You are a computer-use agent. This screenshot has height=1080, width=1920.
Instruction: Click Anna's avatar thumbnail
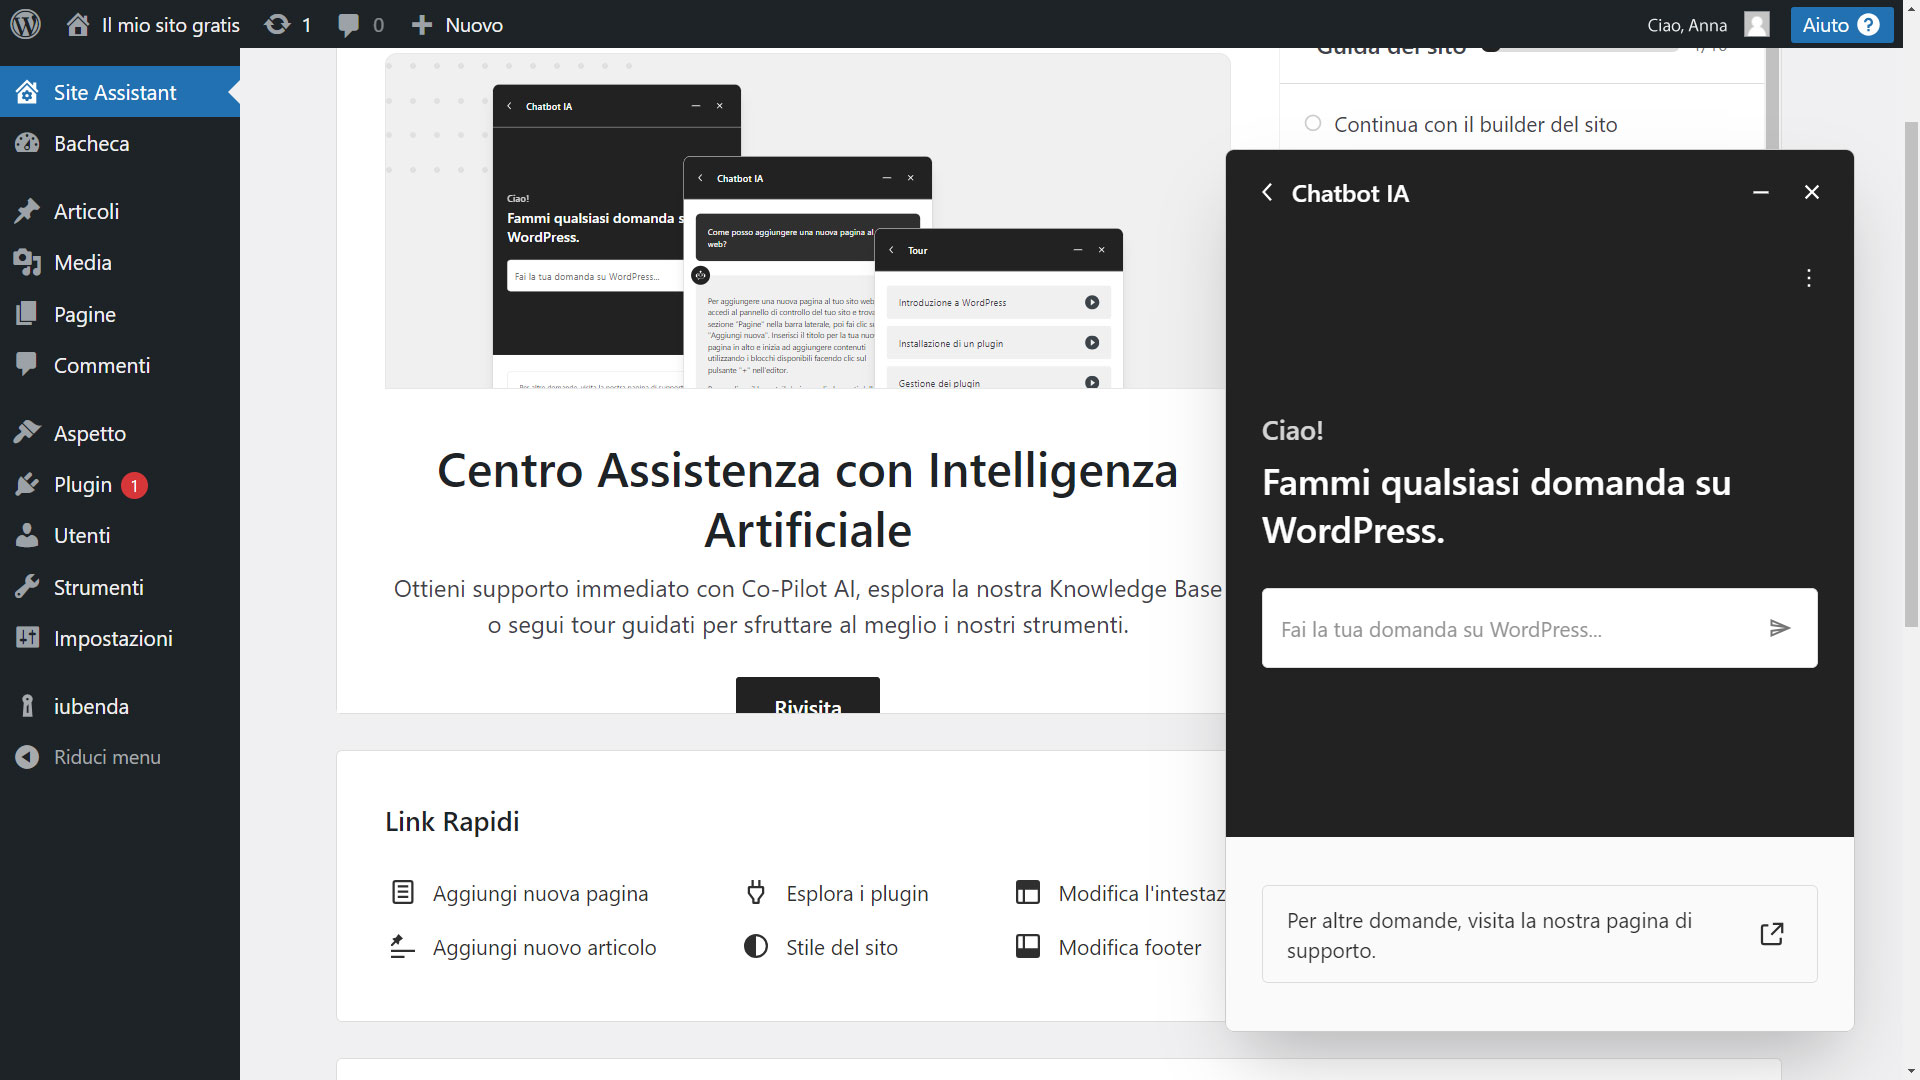click(1756, 24)
